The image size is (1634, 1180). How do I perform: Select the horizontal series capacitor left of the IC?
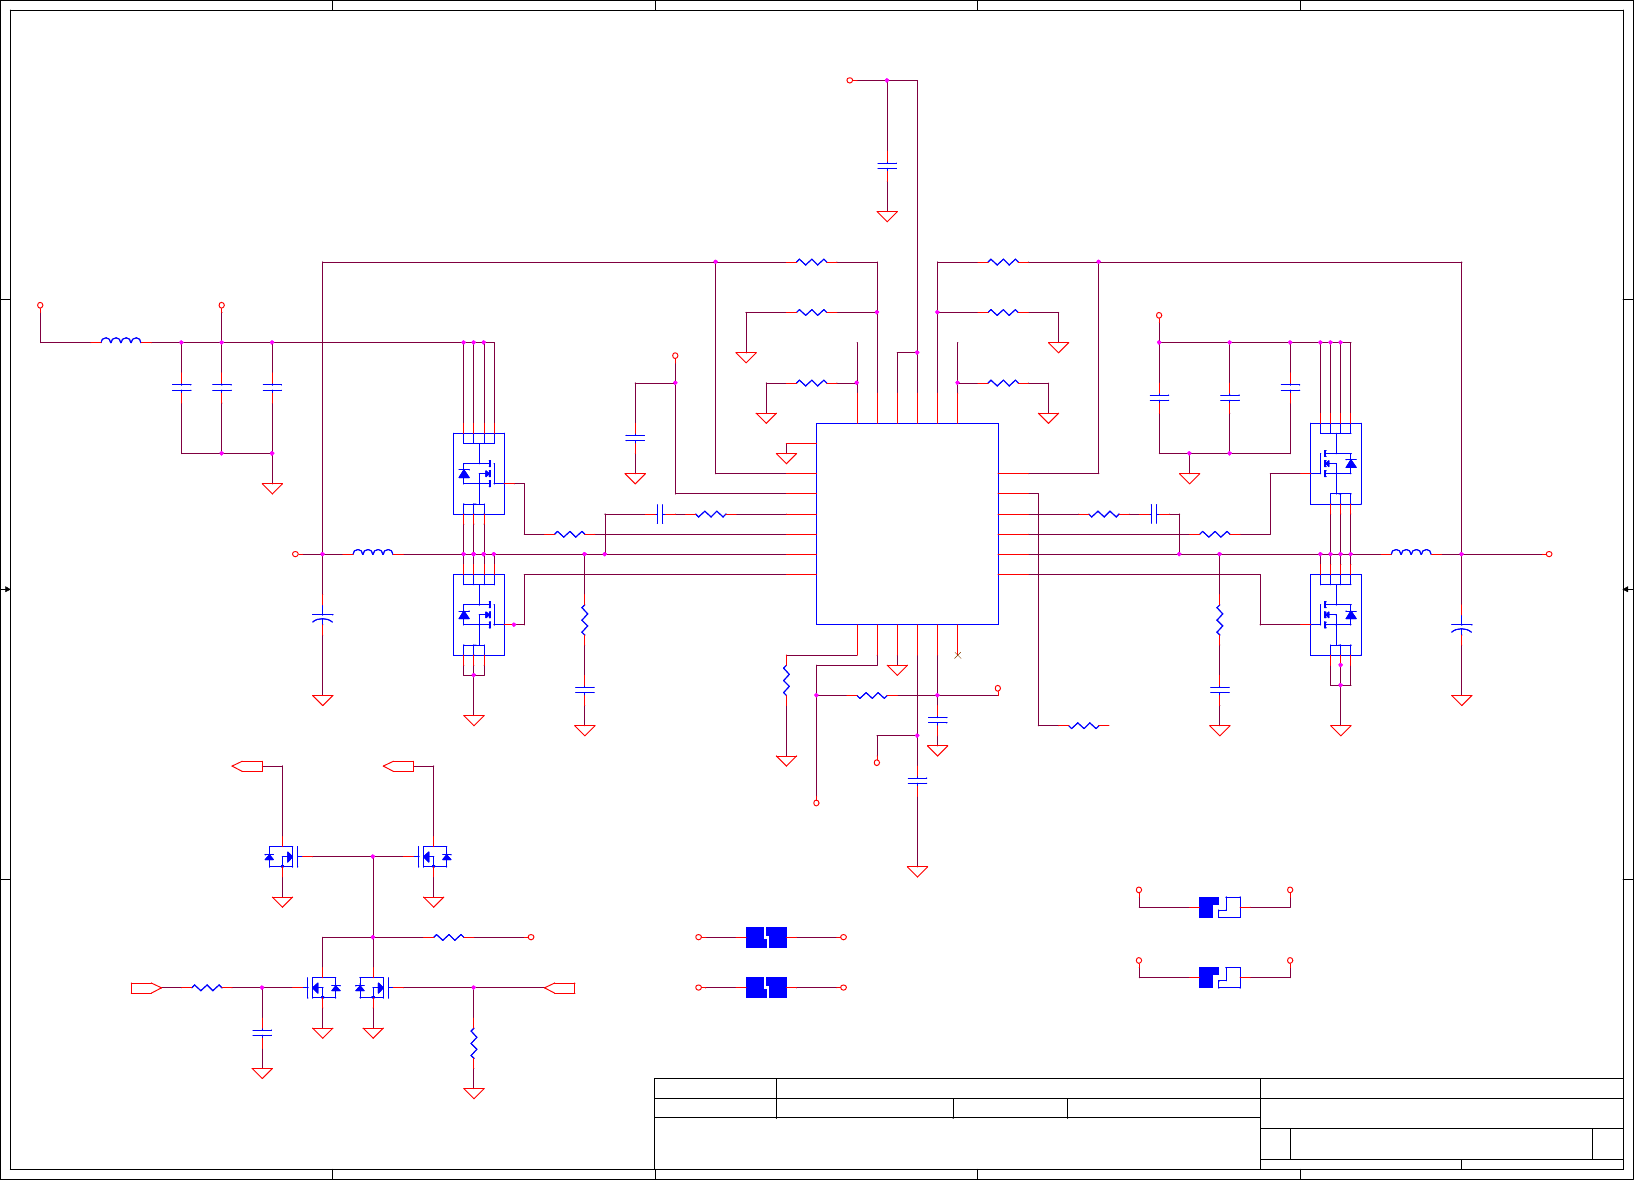click(x=660, y=514)
